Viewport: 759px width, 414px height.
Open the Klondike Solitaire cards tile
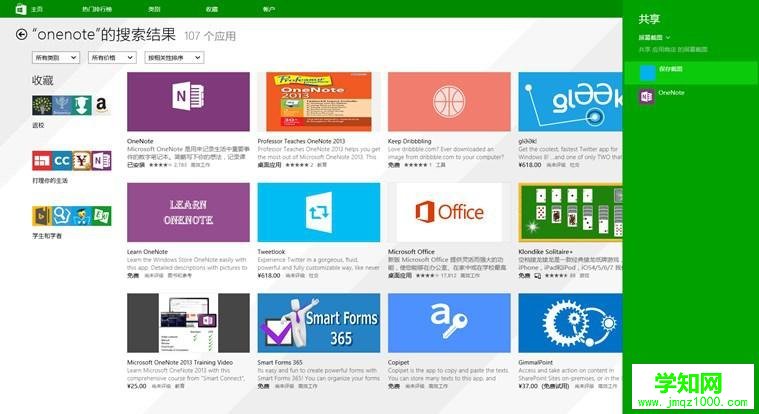[570, 212]
